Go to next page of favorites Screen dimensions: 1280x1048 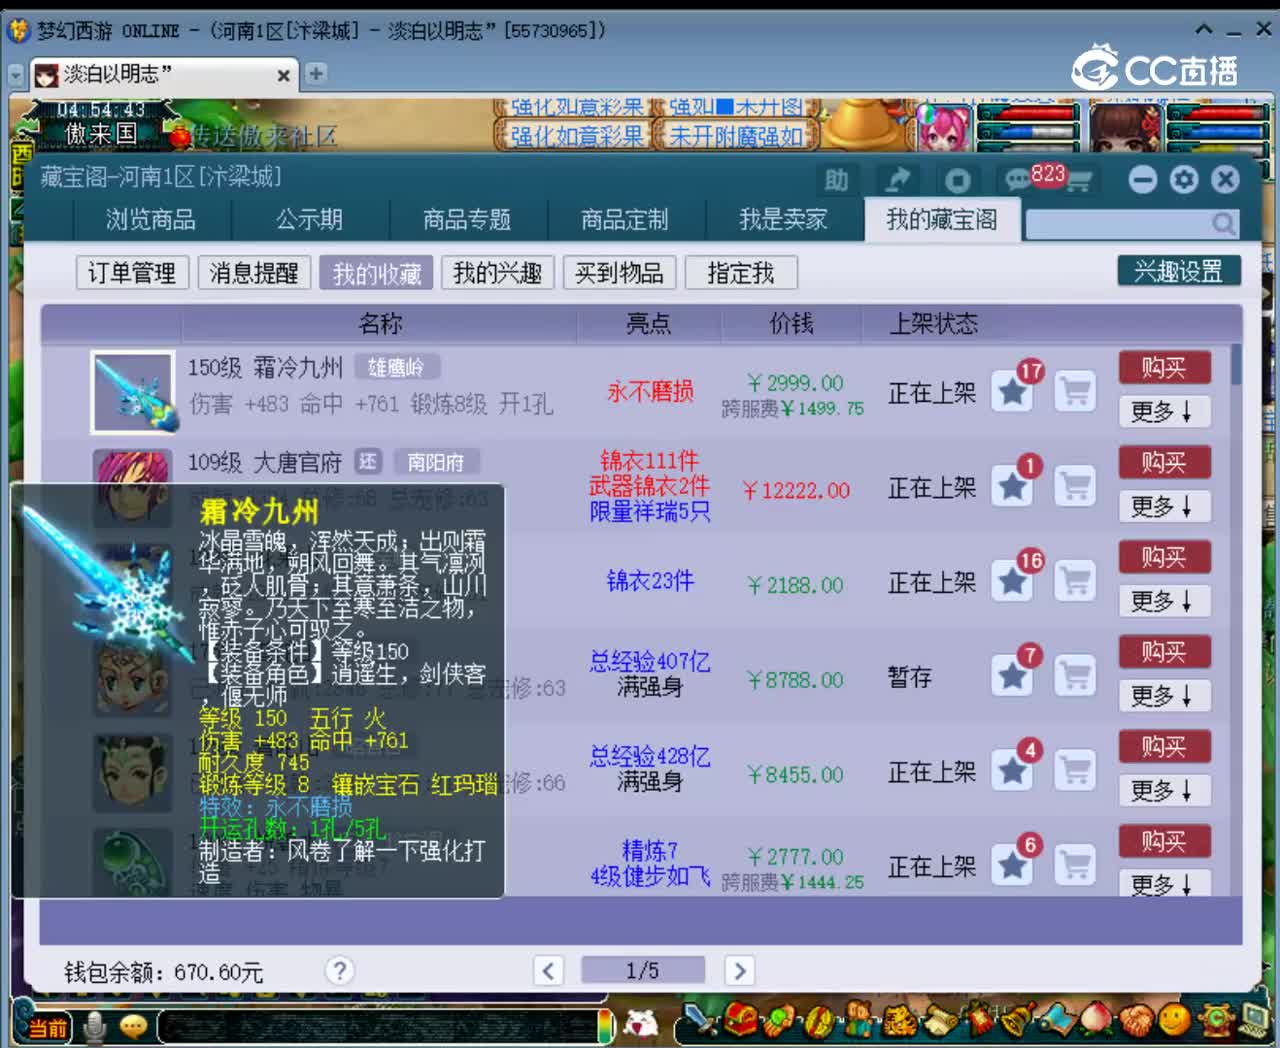pos(738,970)
